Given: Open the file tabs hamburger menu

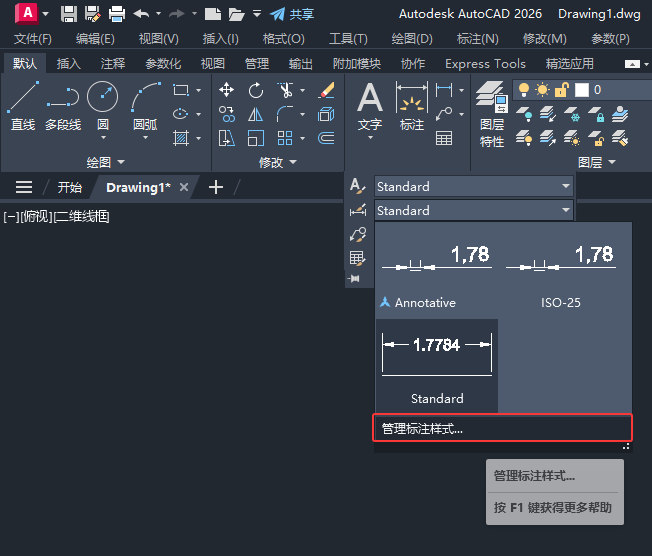Looking at the screenshot, I should click(x=24, y=187).
